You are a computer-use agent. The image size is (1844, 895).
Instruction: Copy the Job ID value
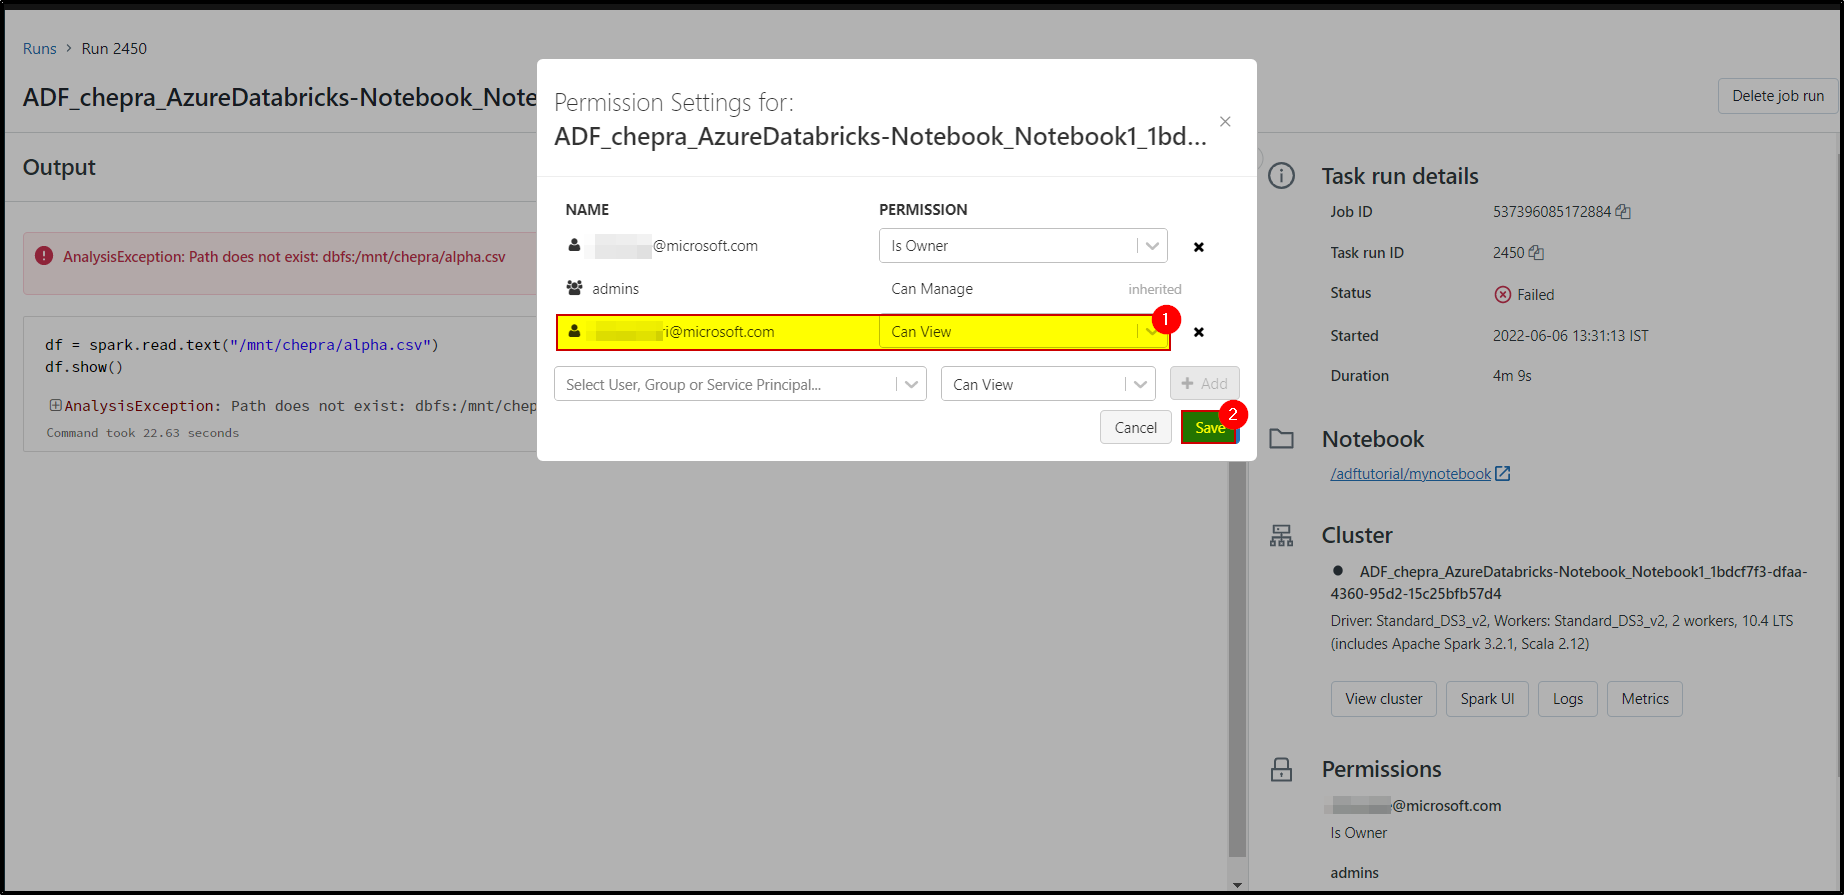tap(1623, 212)
